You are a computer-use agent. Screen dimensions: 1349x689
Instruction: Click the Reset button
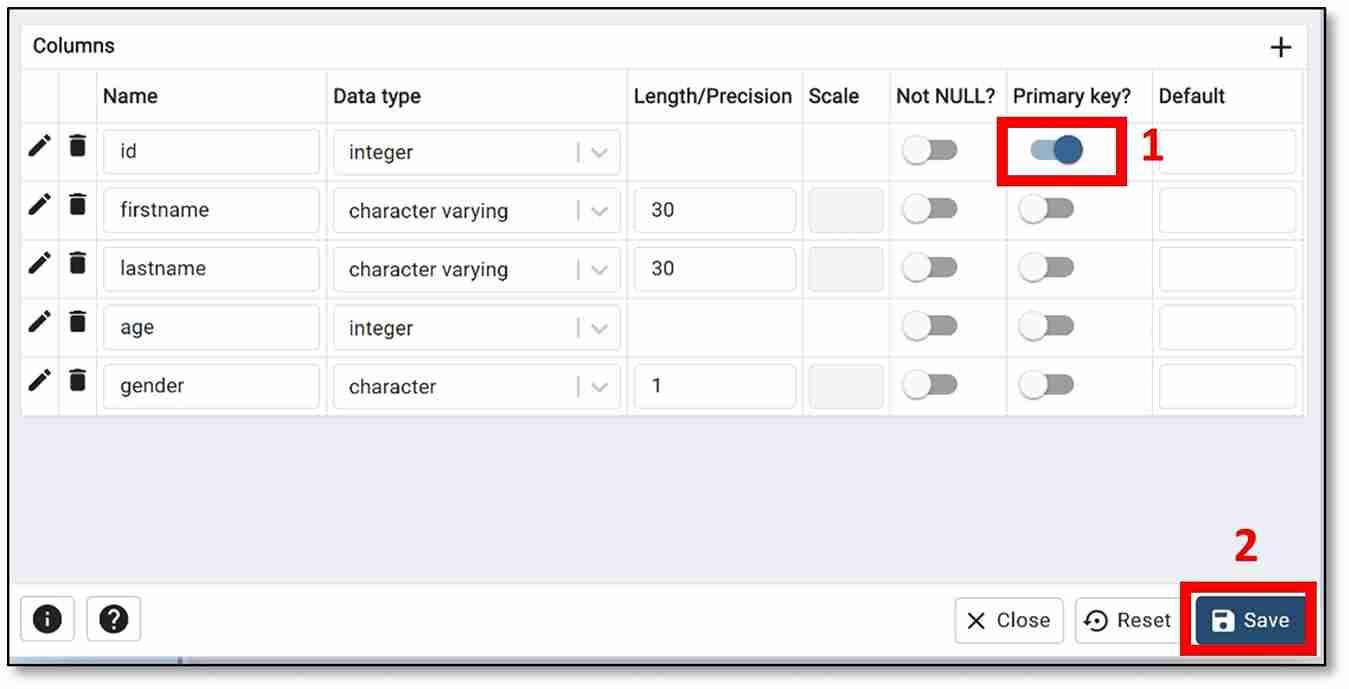[x=1129, y=621]
